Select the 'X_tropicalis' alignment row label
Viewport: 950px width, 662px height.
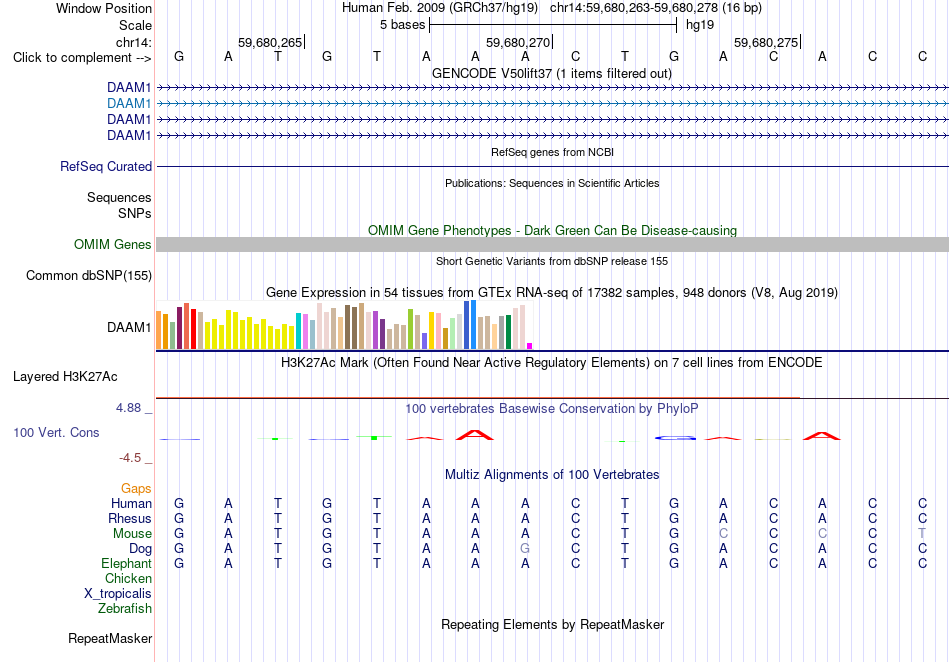point(118,594)
